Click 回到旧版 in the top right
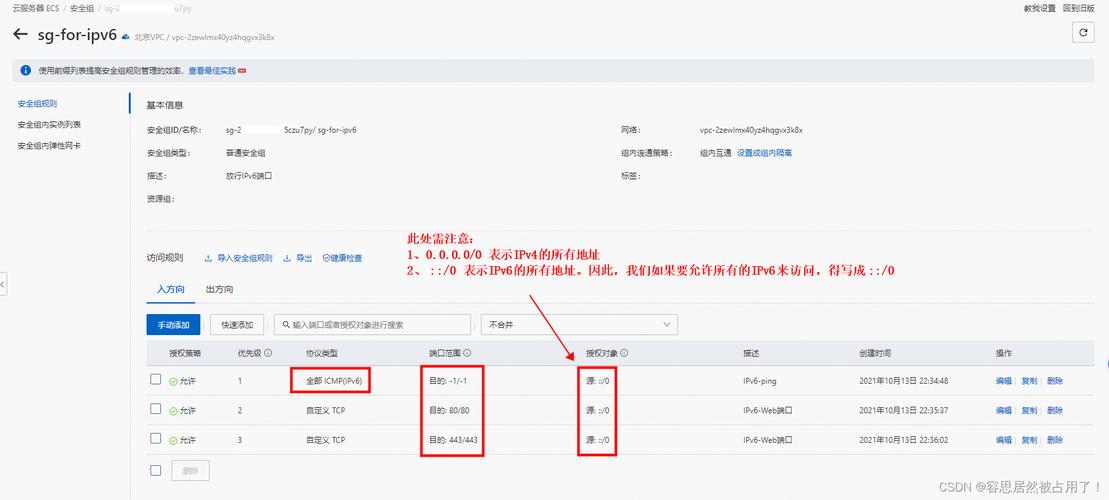Viewport: 1109px width, 500px height. (1079, 8)
